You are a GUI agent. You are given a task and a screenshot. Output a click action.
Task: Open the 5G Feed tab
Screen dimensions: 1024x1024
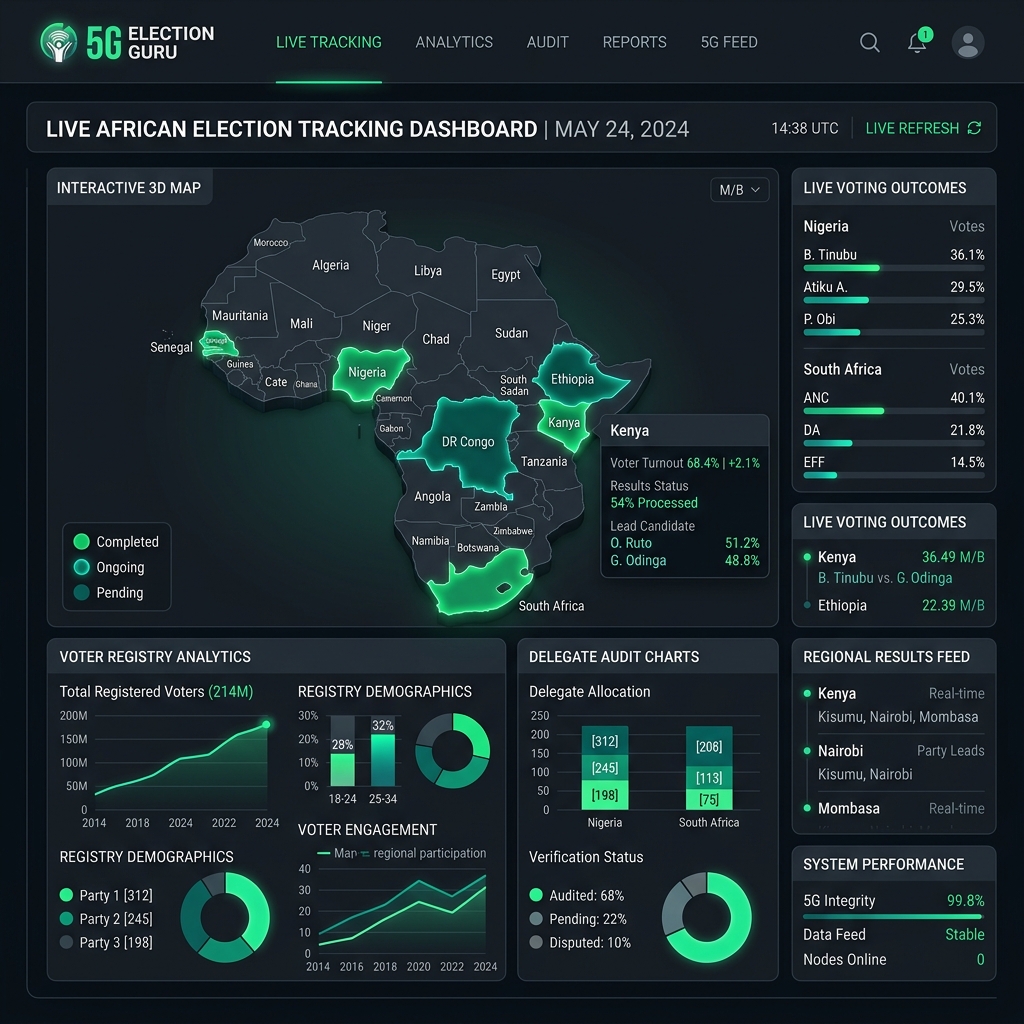coord(729,42)
